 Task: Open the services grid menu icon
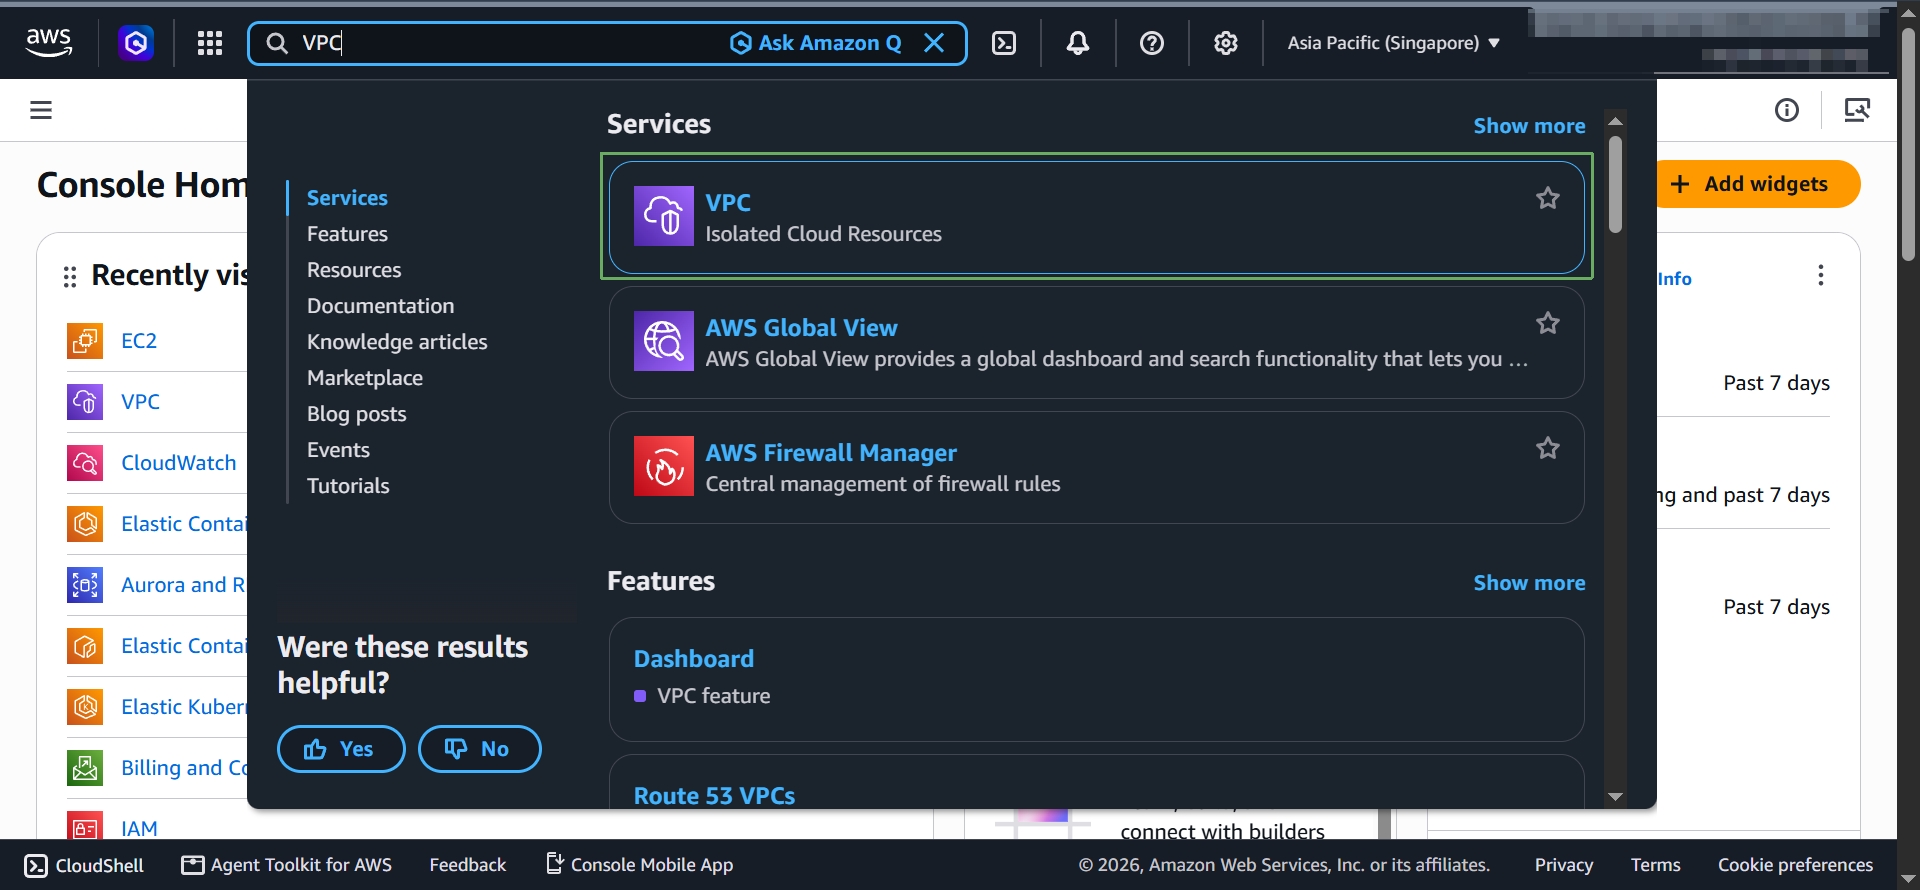pos(210,42)
